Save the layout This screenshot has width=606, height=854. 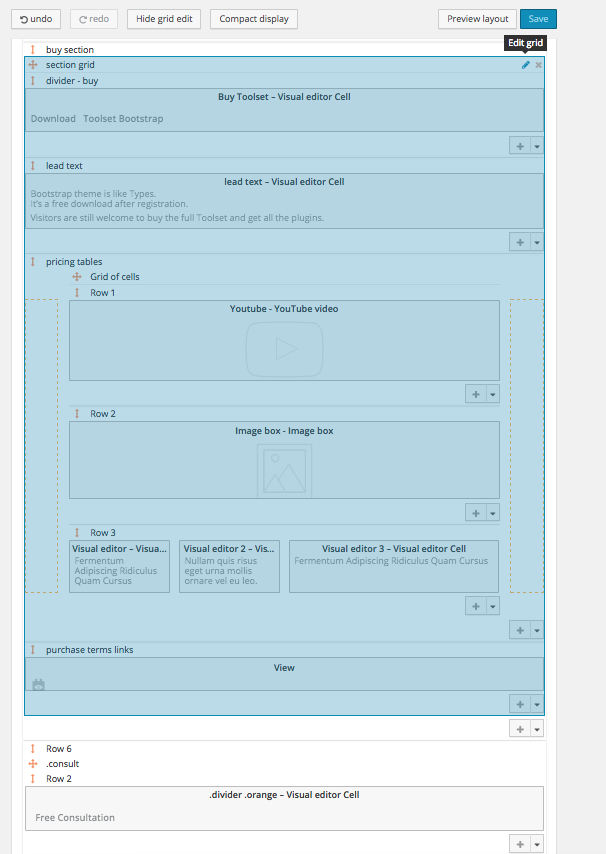538,19
